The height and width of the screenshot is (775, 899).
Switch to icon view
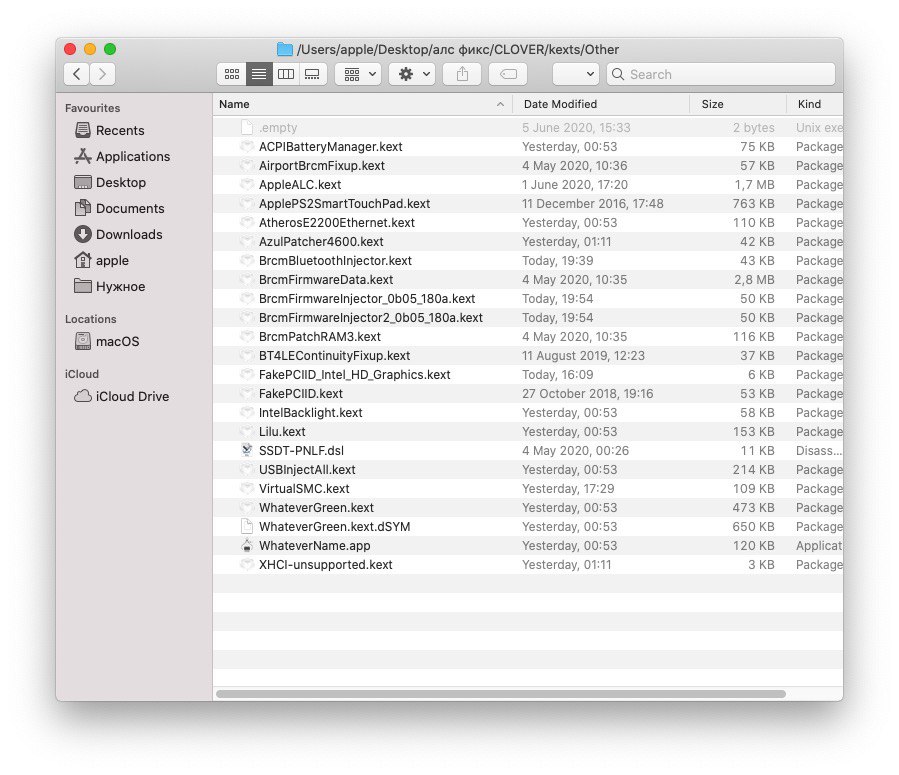232,74
